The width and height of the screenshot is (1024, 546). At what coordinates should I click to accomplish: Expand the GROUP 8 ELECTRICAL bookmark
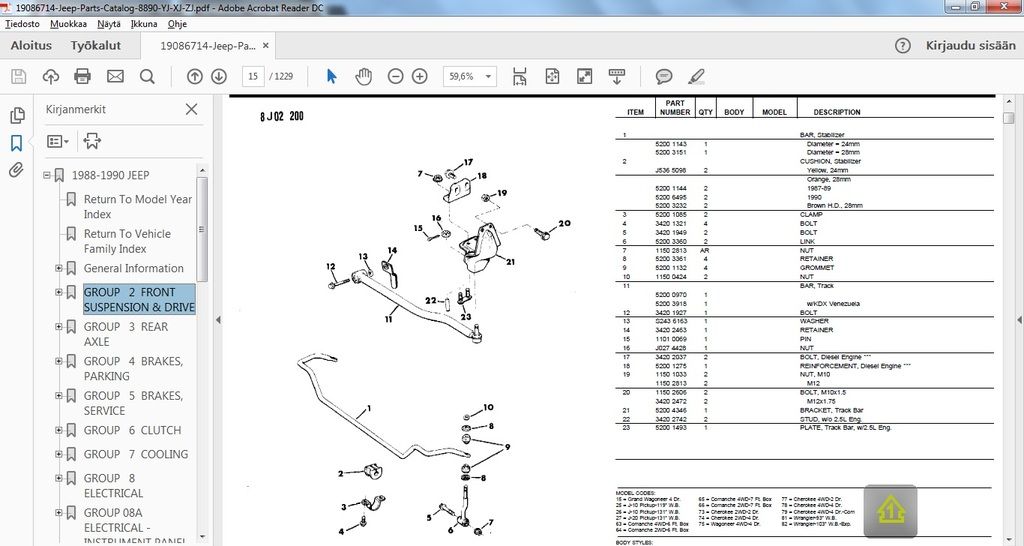(x=59, y=478)
